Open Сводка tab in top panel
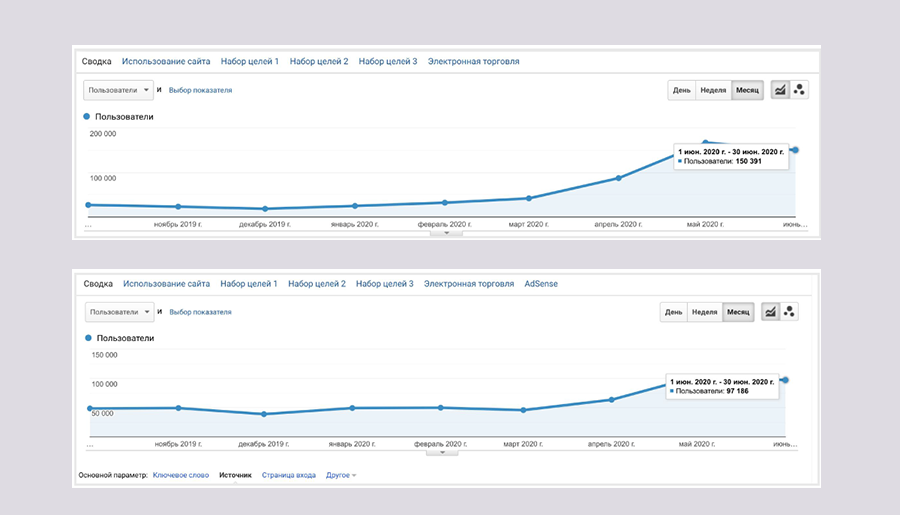900x515 pixels. pos(96,61)
